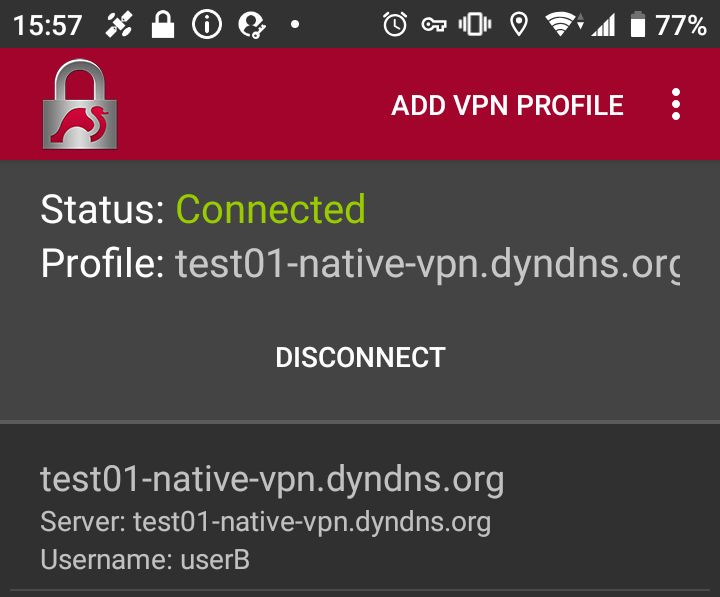Tap the location pin status icon
Viewport: 720px width, 597px height.
(518, 25)
